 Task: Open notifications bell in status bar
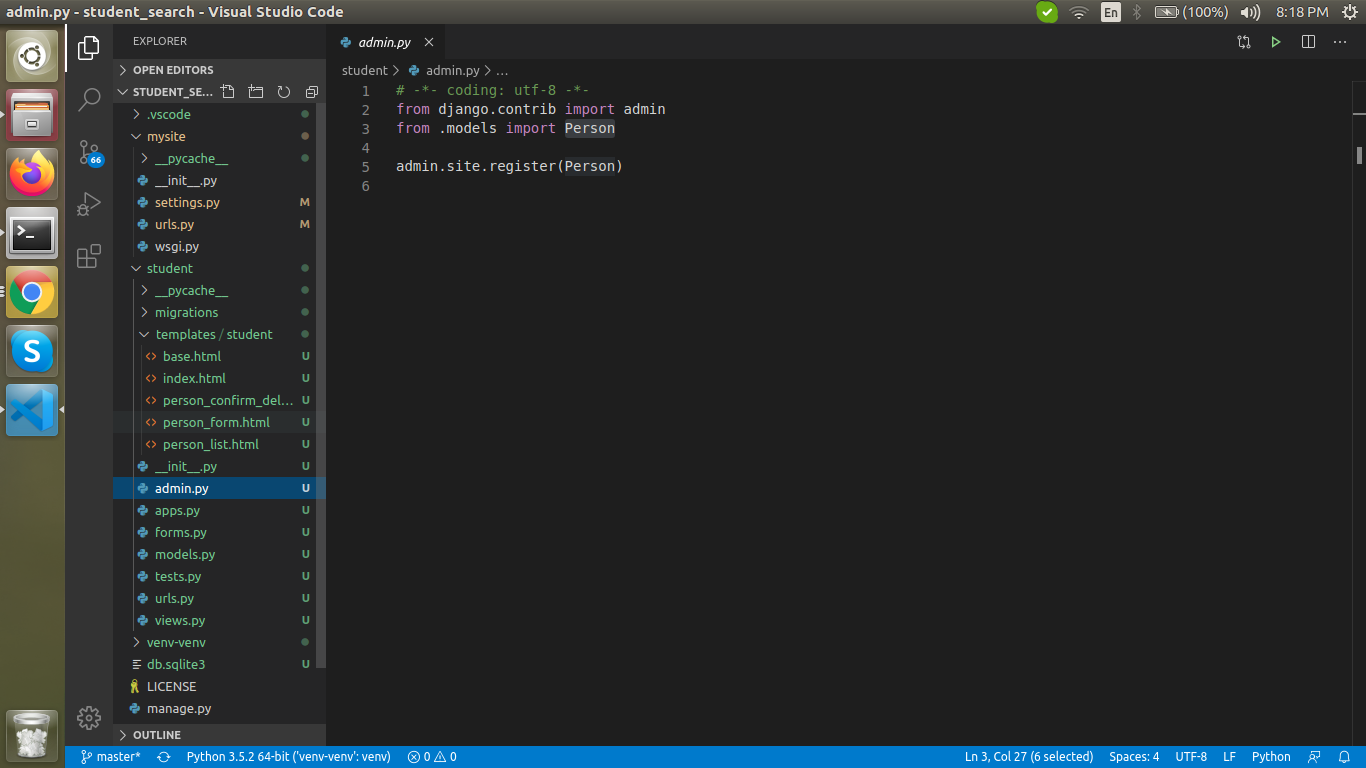(1345, 757)
